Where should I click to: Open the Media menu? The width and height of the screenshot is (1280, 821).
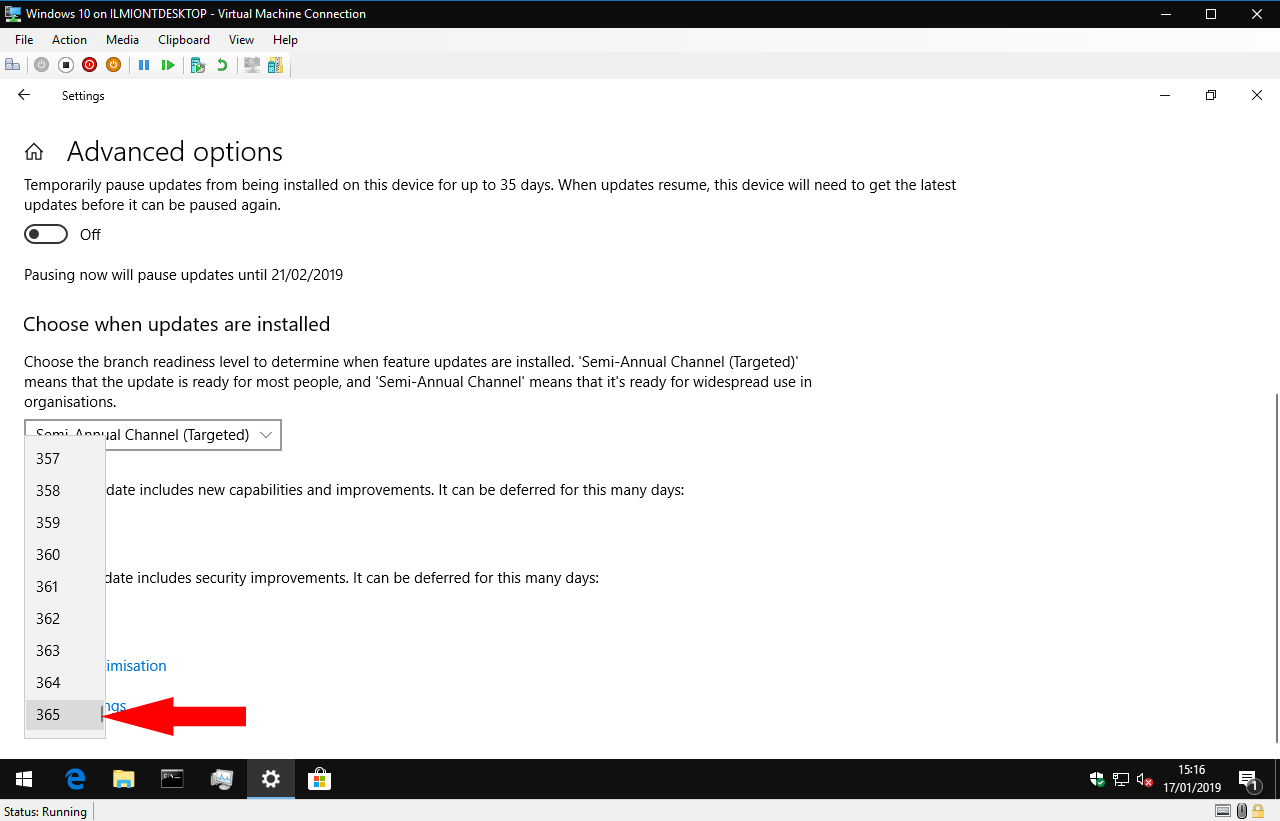122,40
